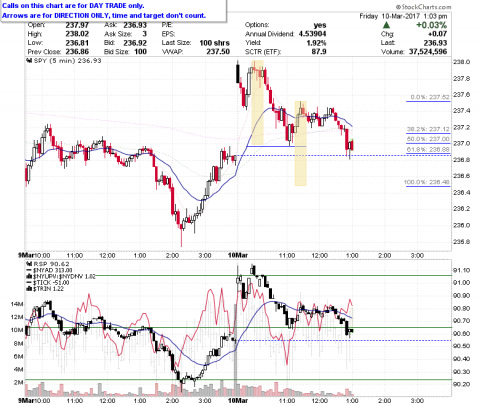
Task: Click the histogram icon next to $NYUPV:$NYDNV
Action: (x=29, y=276)
